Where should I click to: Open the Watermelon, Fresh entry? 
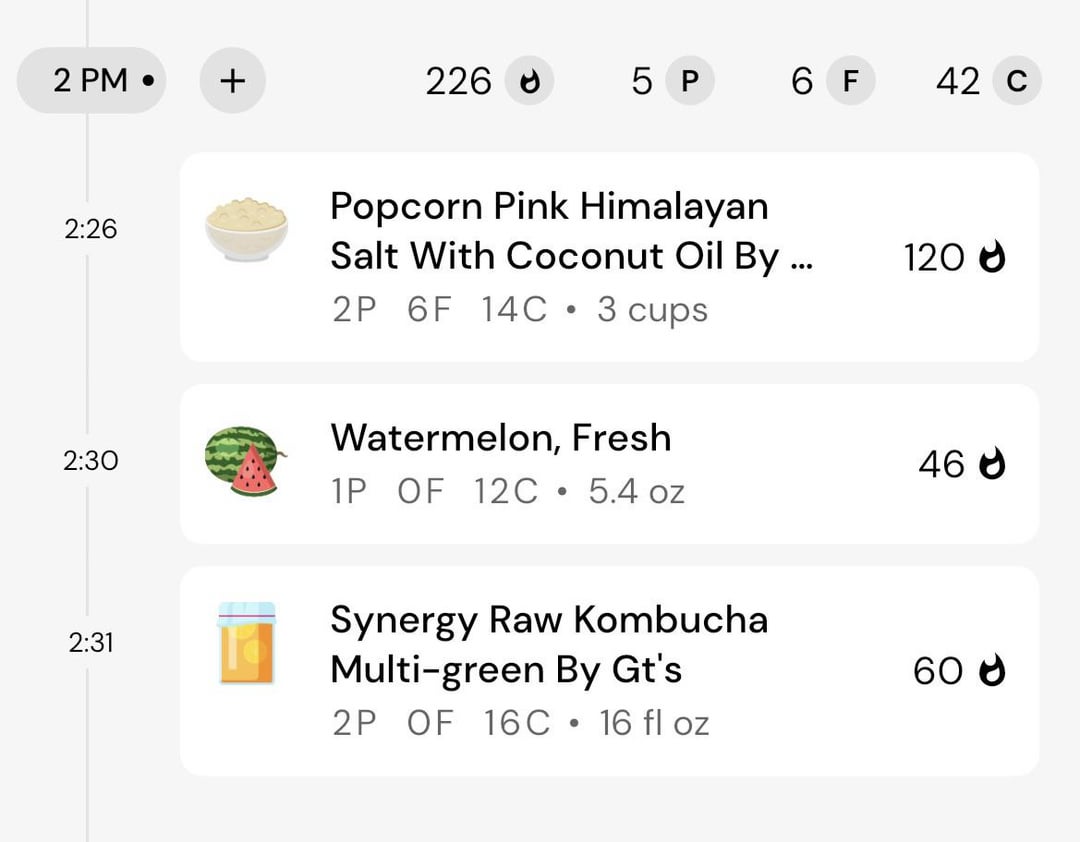pyautogui.click(x=500, y=438)
